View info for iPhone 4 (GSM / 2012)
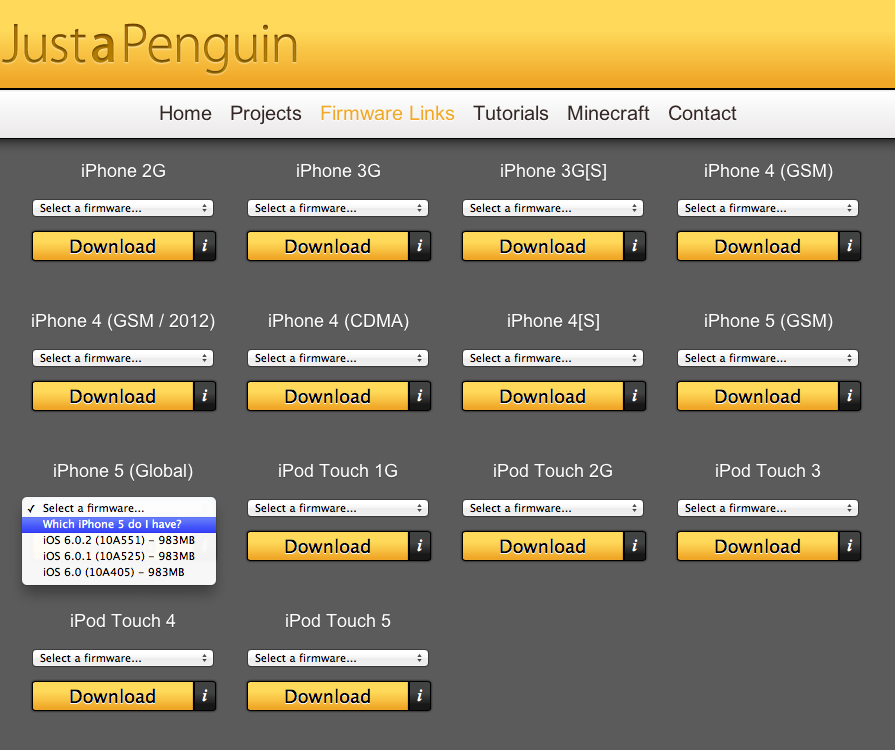 tap(205, 396)
